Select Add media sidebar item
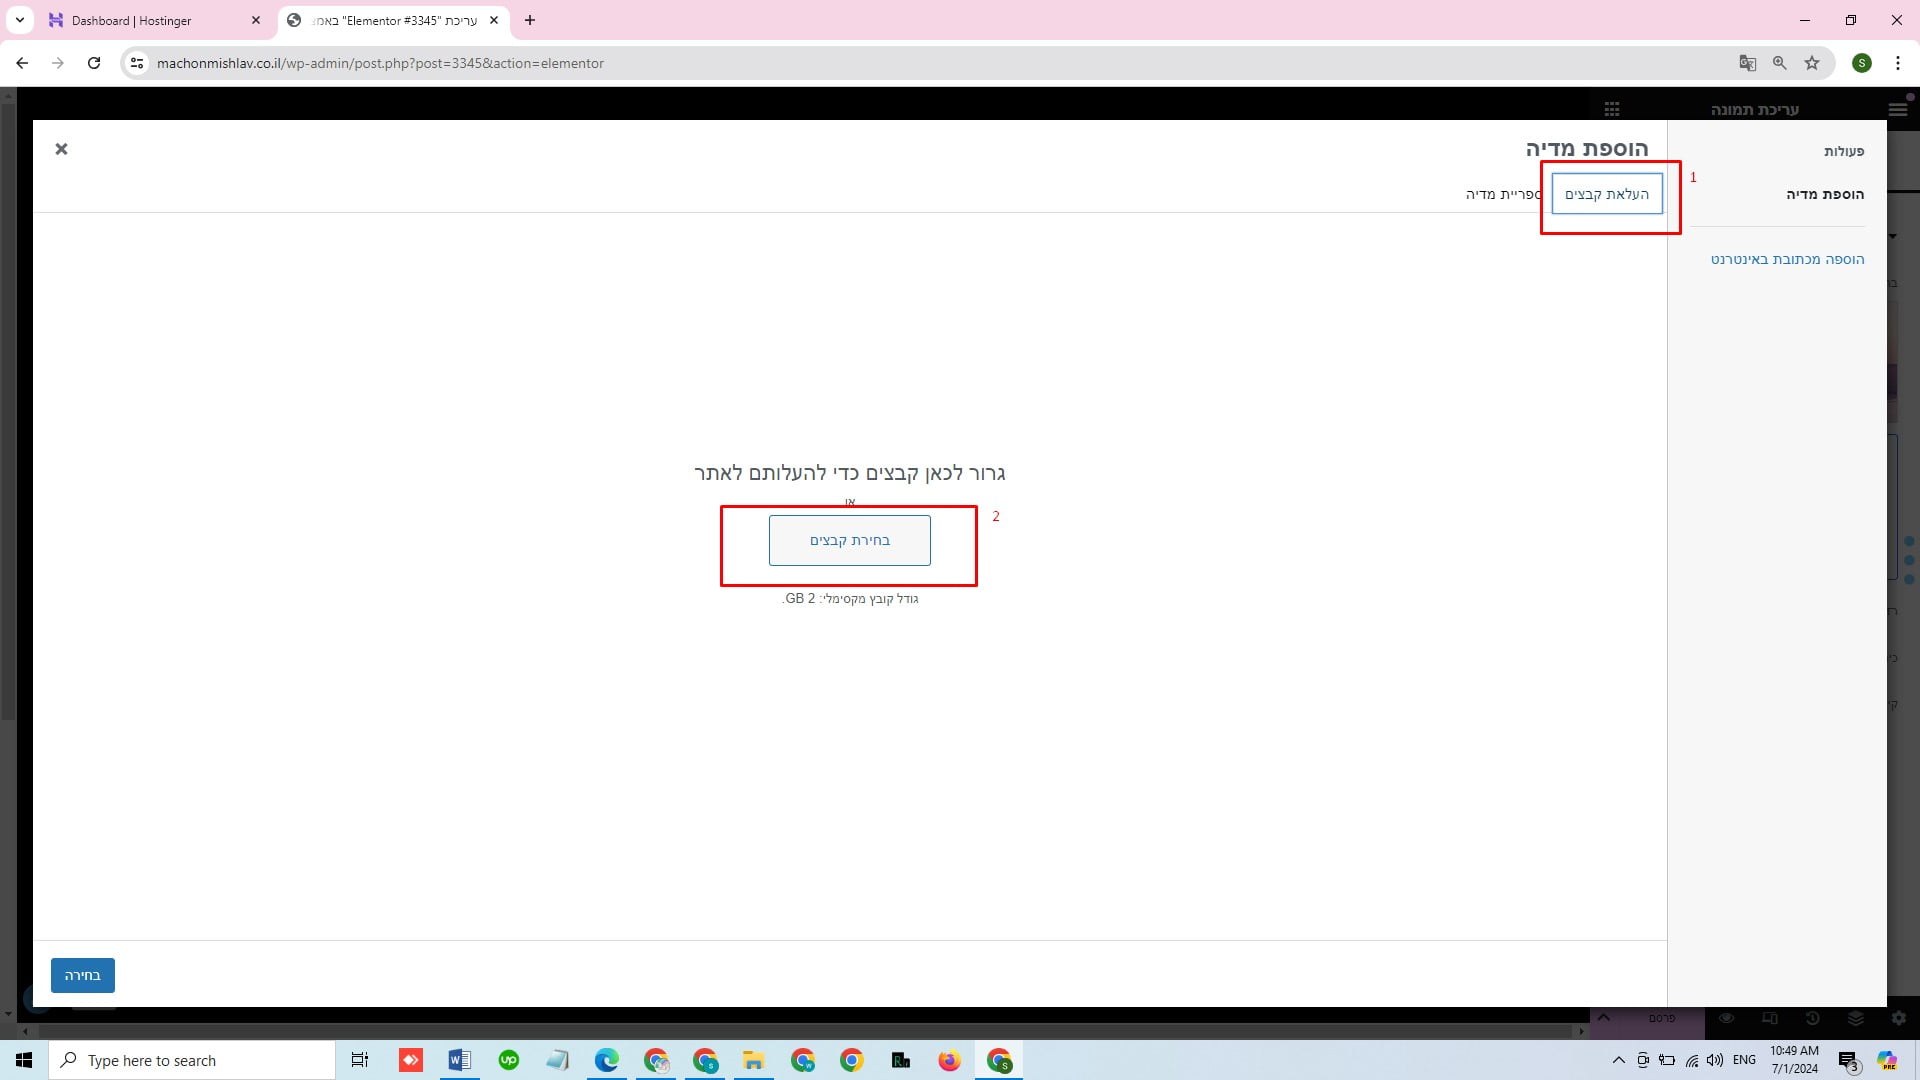Image resolution: width=1920 pixels, height=1080 pixels. (x=1824, y=194)
